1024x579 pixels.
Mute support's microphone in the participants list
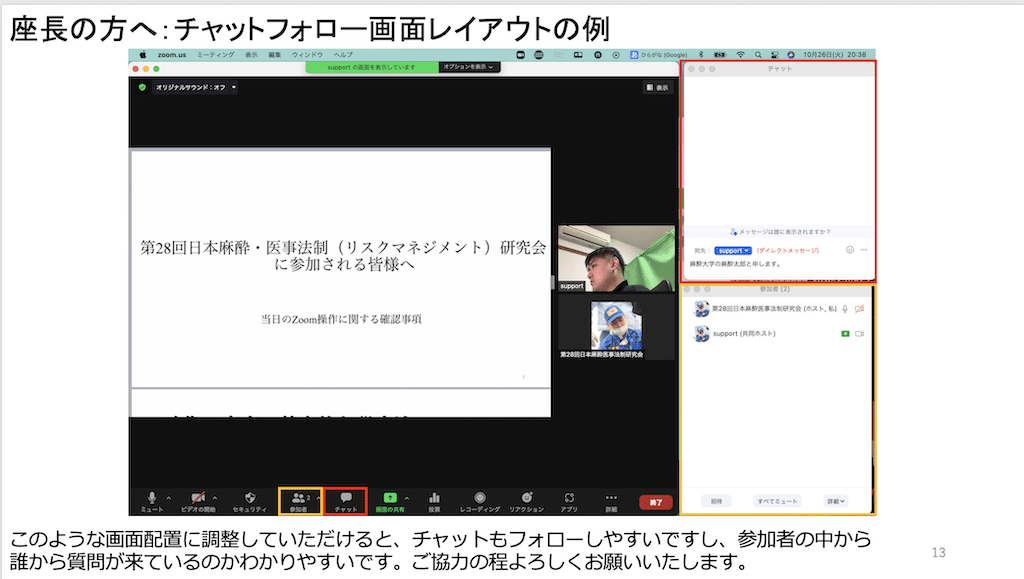[845, 334]
